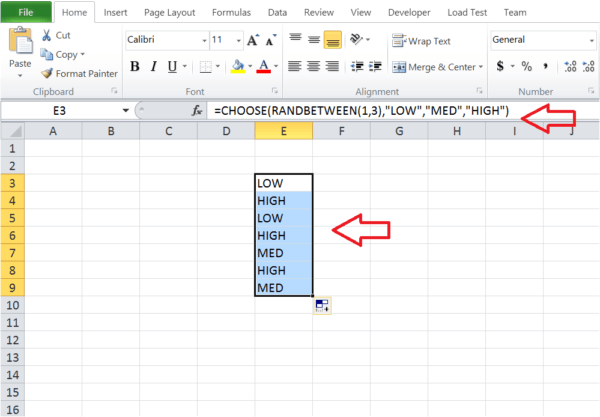Click Decrease Indent icon
This screenshot has height=417, width=600.
357,67
